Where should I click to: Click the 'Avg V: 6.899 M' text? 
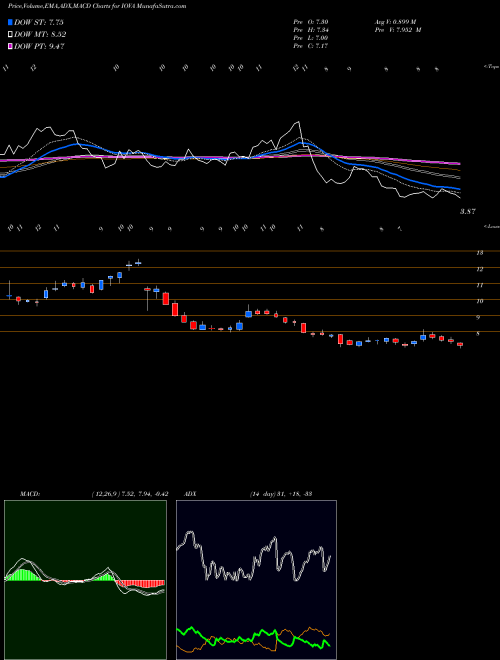[395, 22]
